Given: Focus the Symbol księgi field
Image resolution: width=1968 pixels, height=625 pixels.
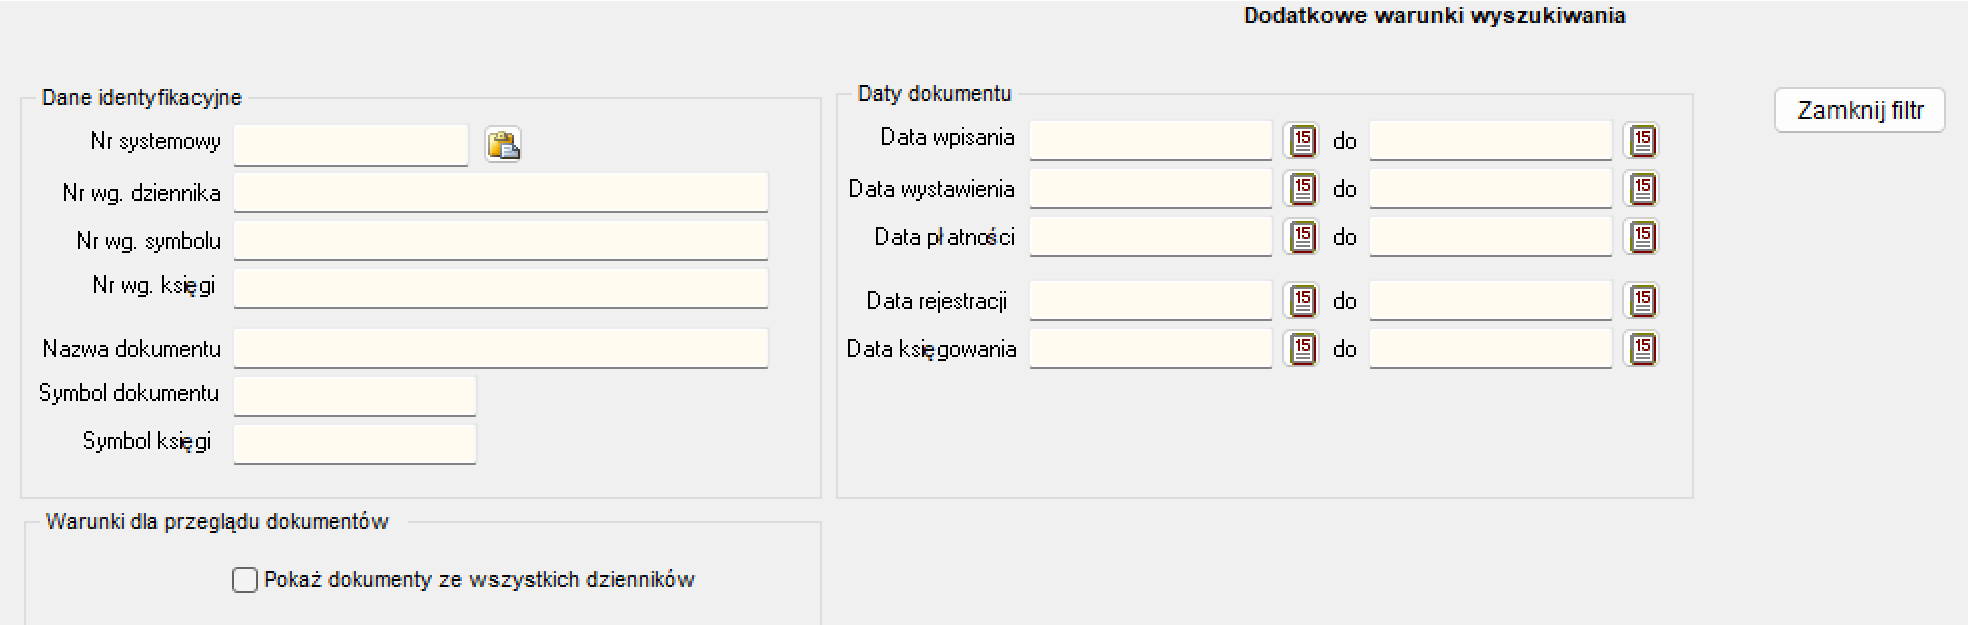Looking at the screenshot, I should click(355, 444).
